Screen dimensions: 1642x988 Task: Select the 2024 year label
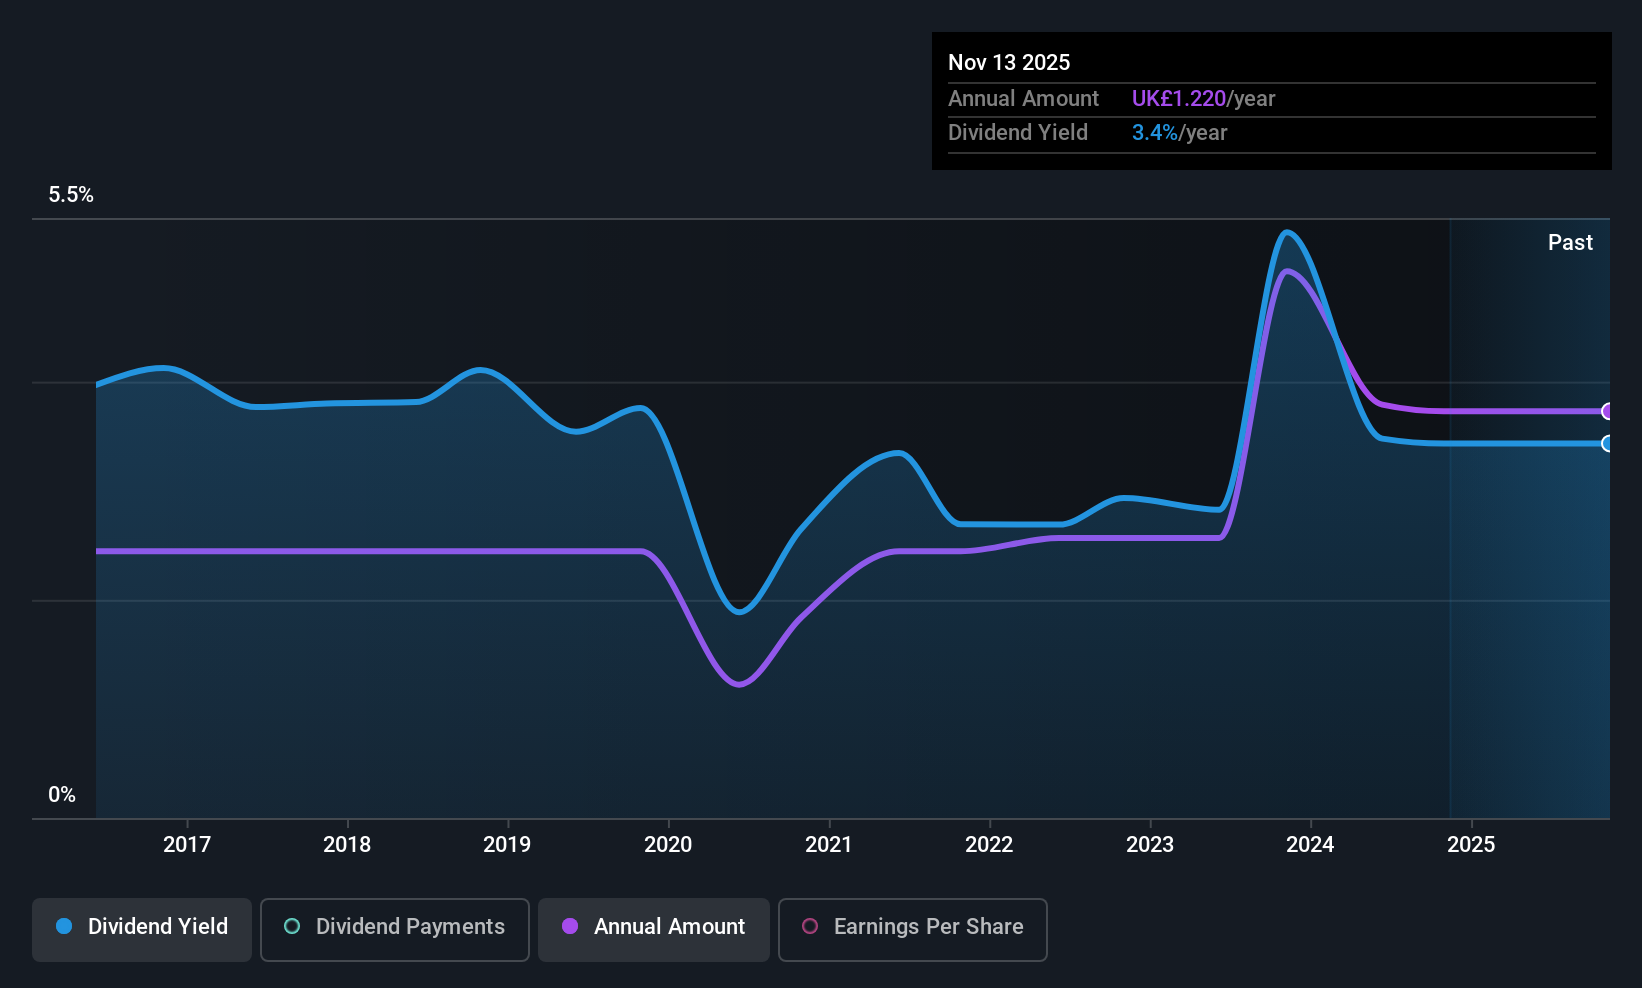pyautogui.click(x=1310, y=844)
